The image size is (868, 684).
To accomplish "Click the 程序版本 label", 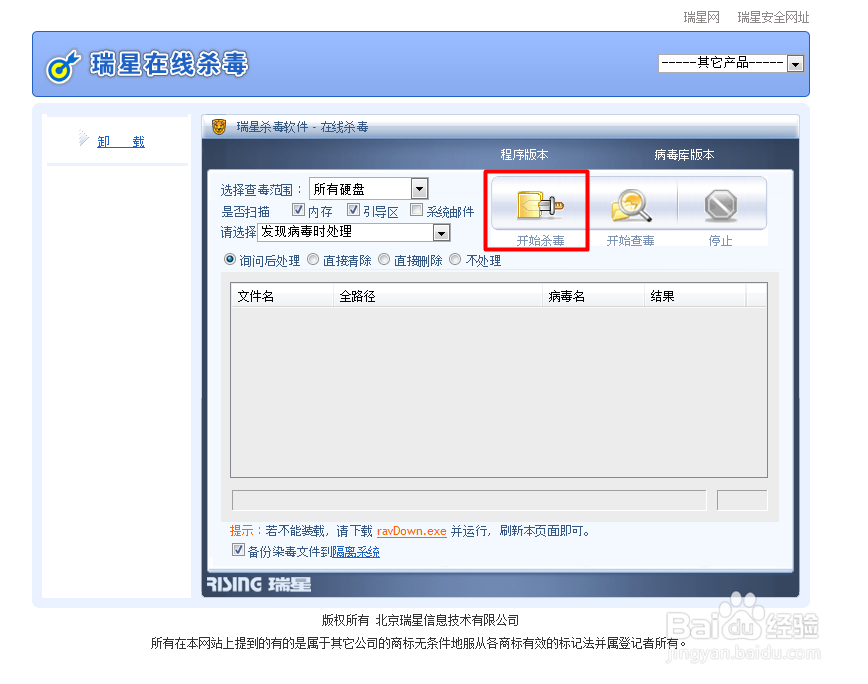I will coord(524,155).
